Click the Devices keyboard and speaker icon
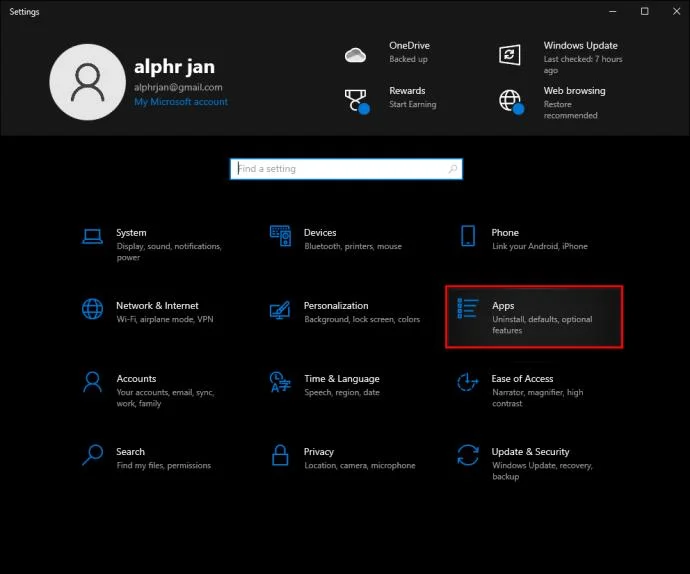Image resolution: width=690 pixels, height=574 pixels. coord(280,235)
